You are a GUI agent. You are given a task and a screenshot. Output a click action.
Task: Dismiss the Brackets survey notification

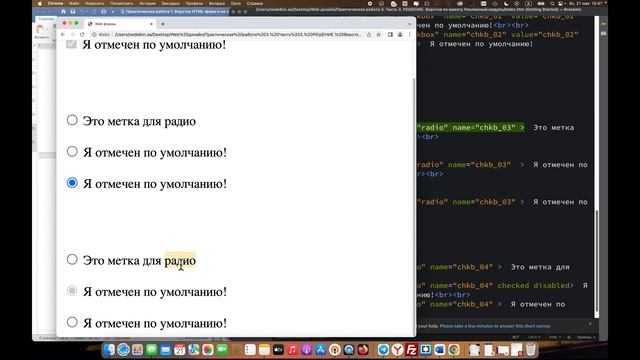click(590, 324)
